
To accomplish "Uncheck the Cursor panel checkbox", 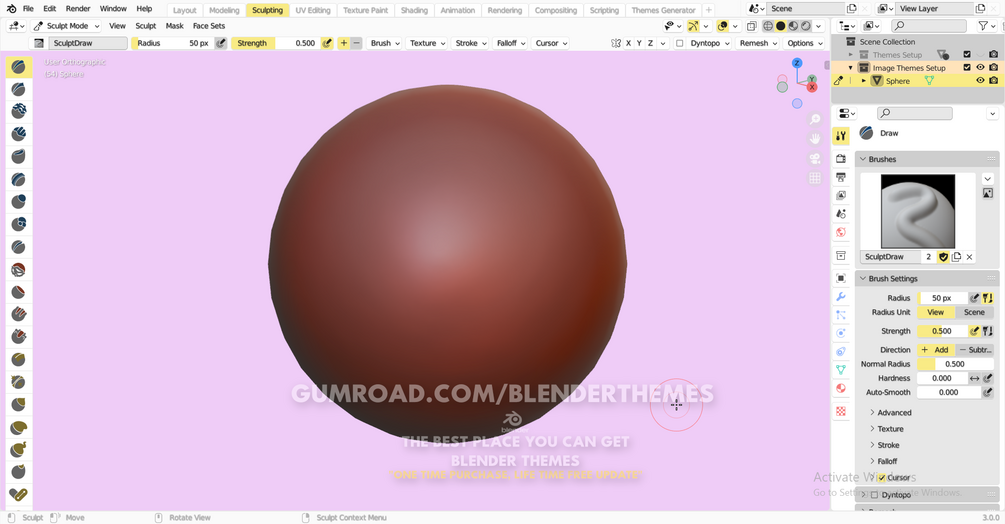I will [881, 478].
